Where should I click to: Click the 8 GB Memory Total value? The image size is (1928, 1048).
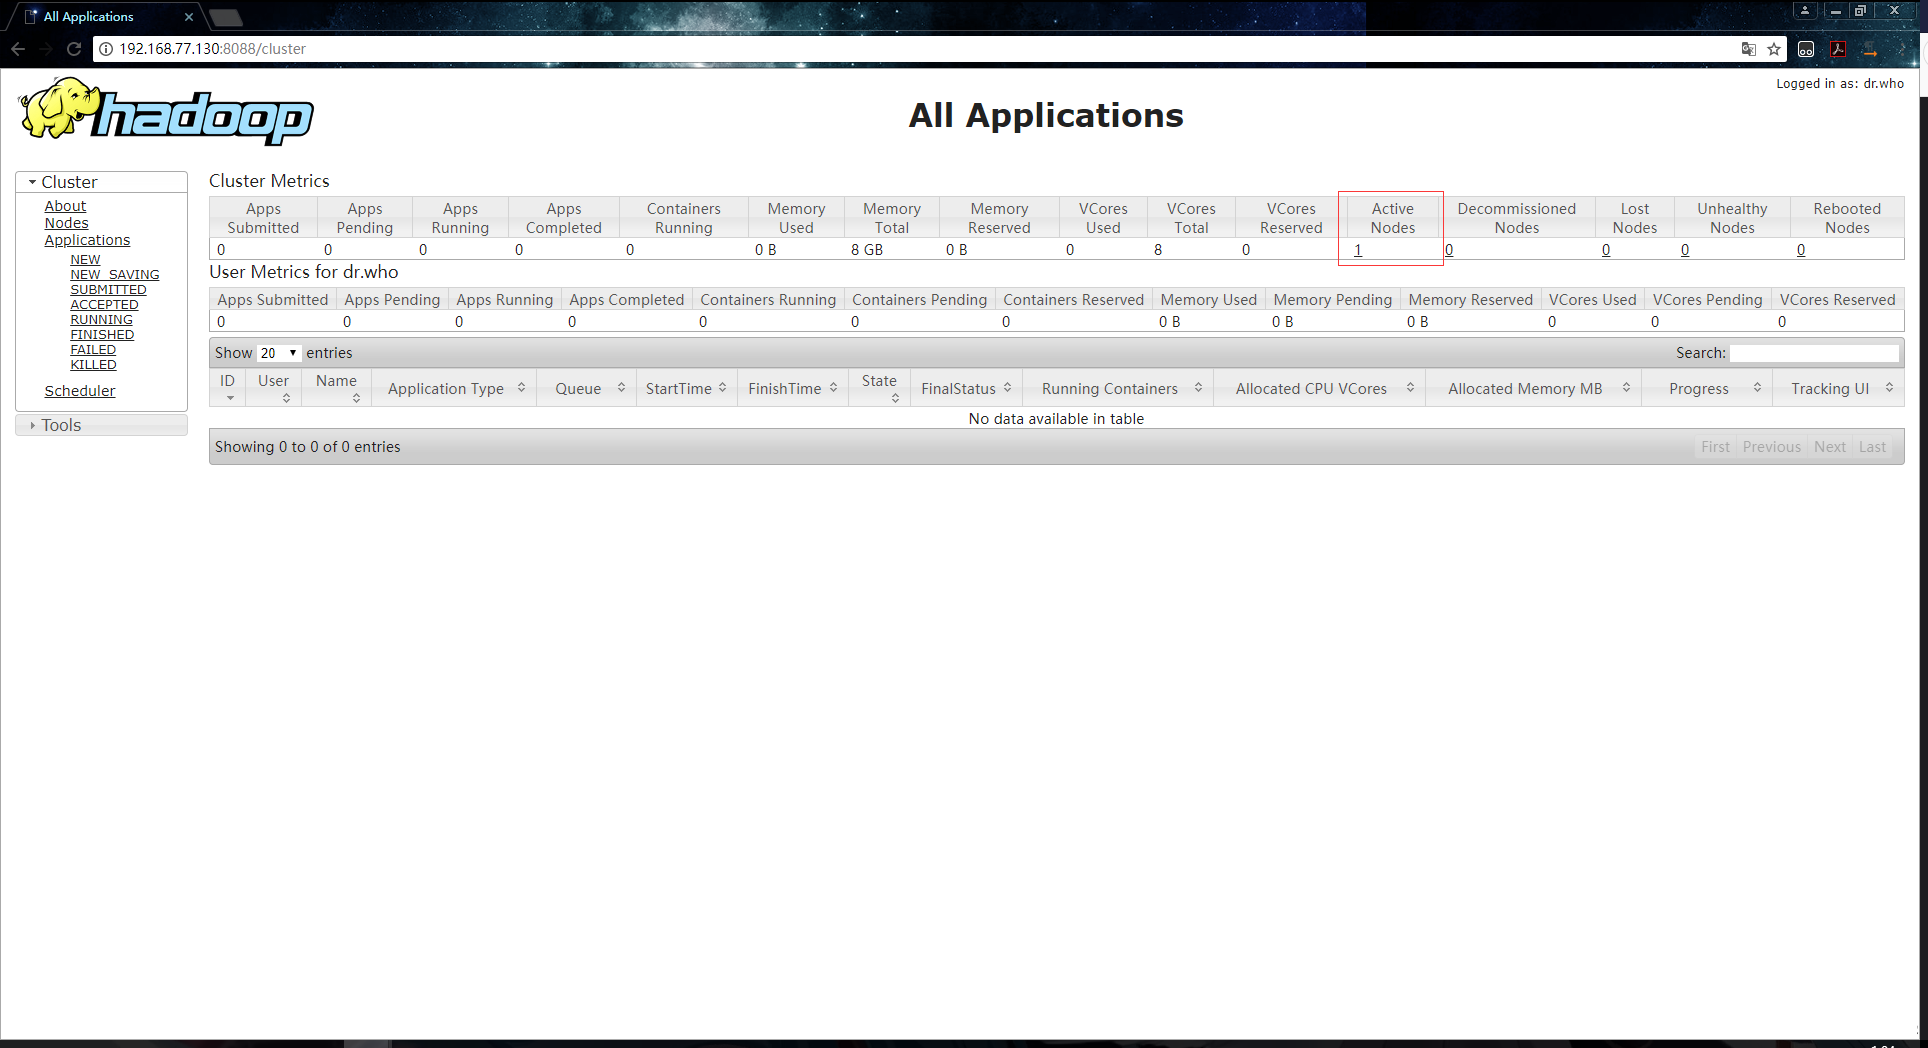867,250
